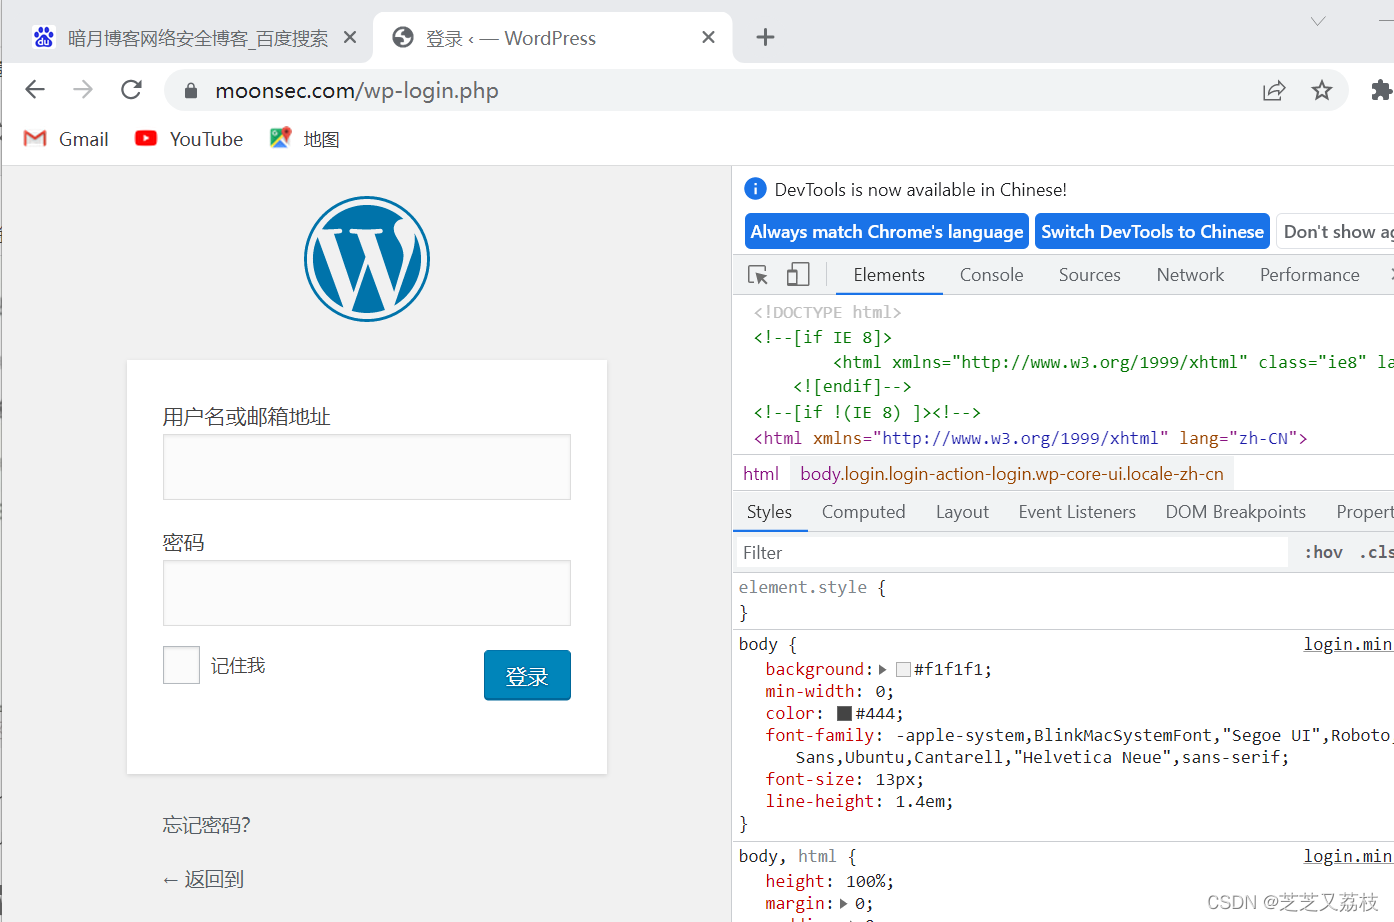Expand the background shorthand property triangle
Image resolution: width=1394 pixels, height=922 pixels.
(x=883, y=670)
